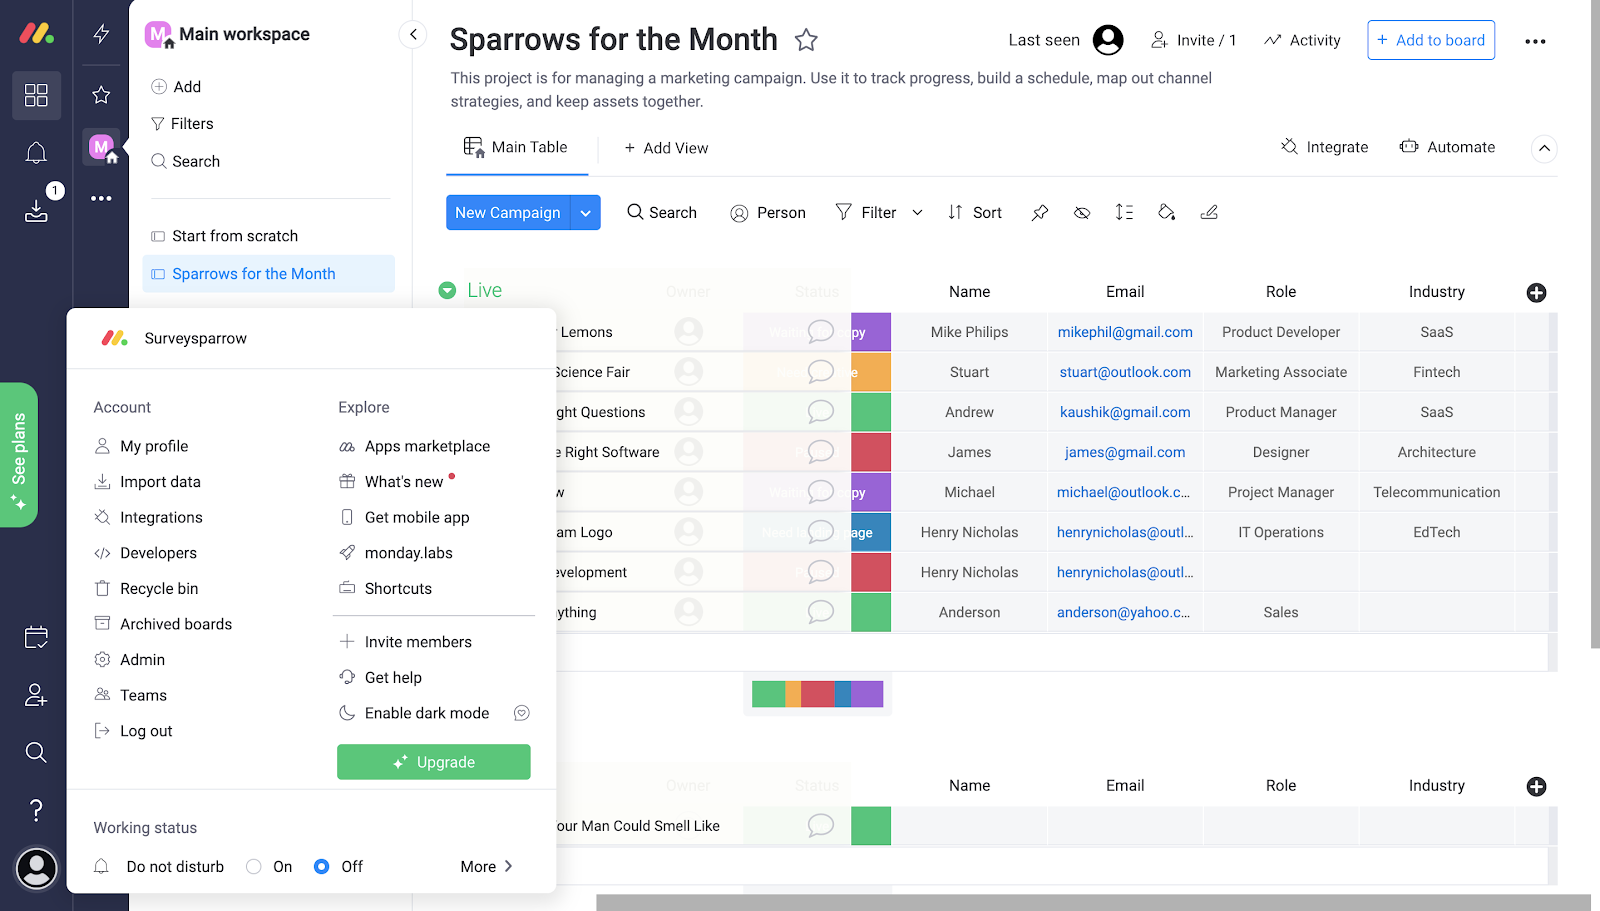This screenshot has width=1600, height=911.
Task: Open Recycle bin
Action: tap(159, 589)
